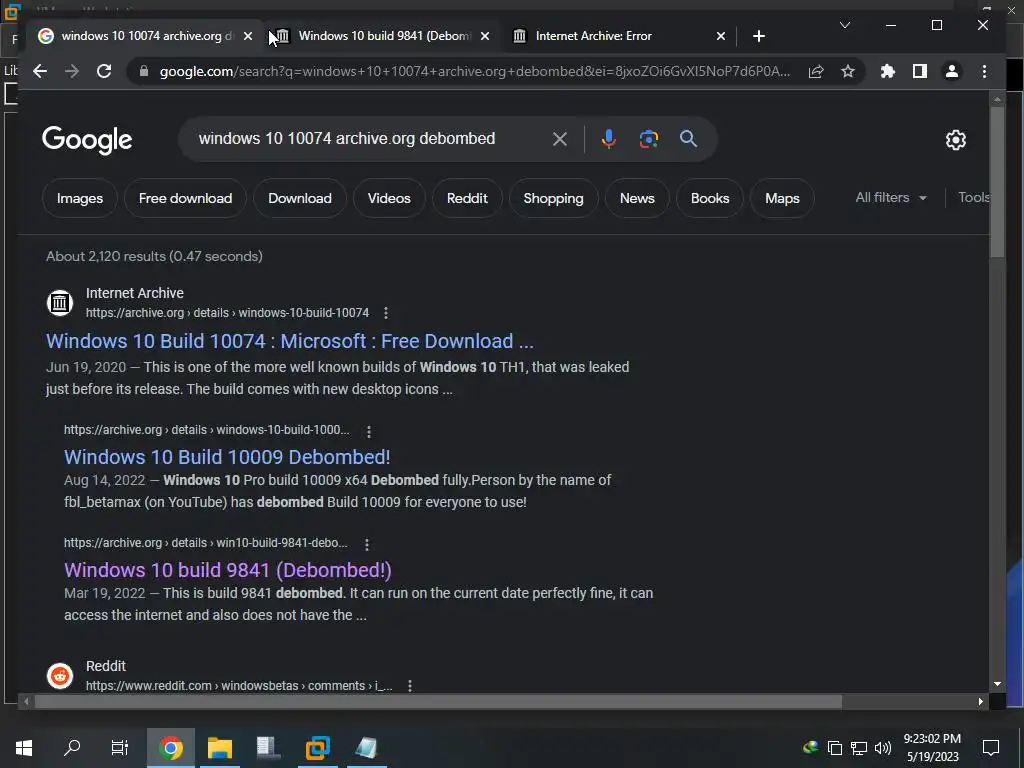Click the URL address bar

pyautogui.click(x=474, y=71)
